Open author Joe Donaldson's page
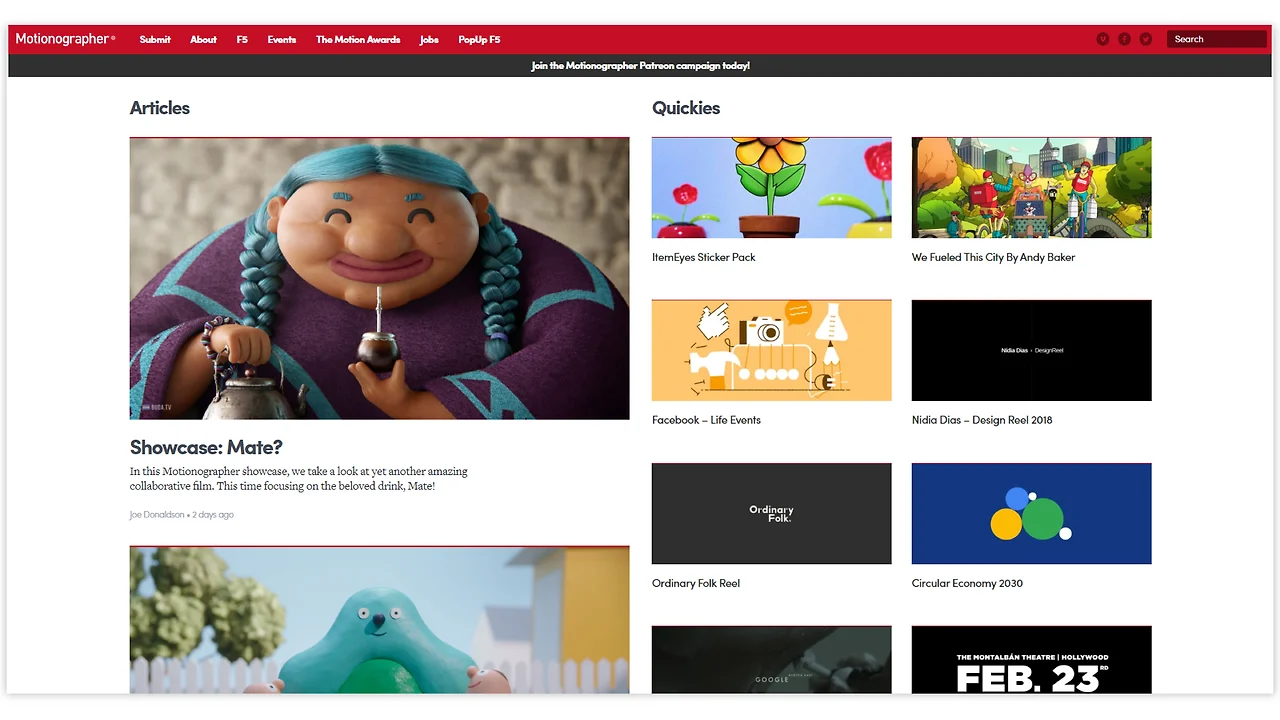 [x=157, y=515]
